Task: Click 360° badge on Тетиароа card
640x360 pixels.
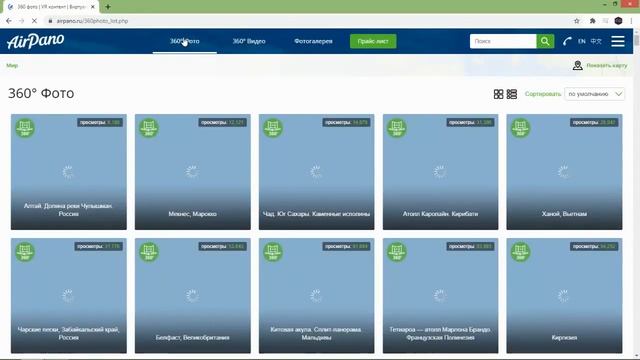Action: [x=397, y=252]
